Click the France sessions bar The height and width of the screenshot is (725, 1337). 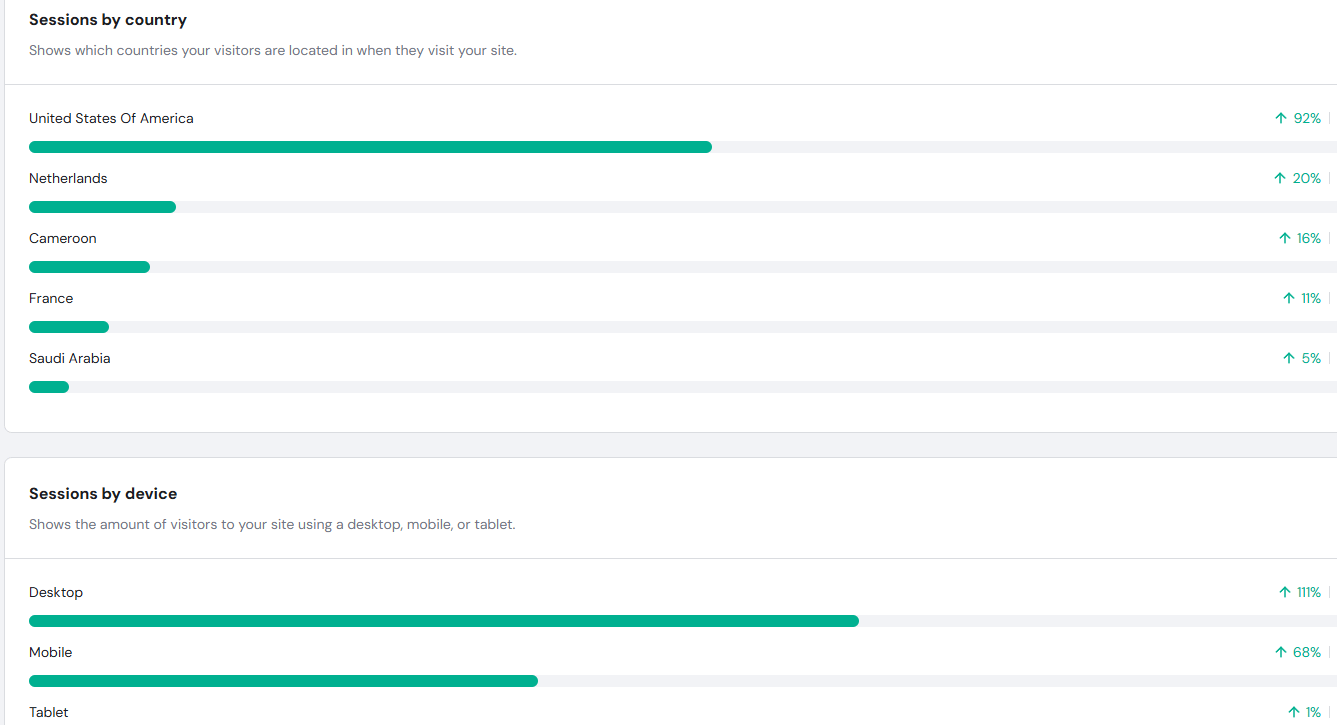point(683,327)
